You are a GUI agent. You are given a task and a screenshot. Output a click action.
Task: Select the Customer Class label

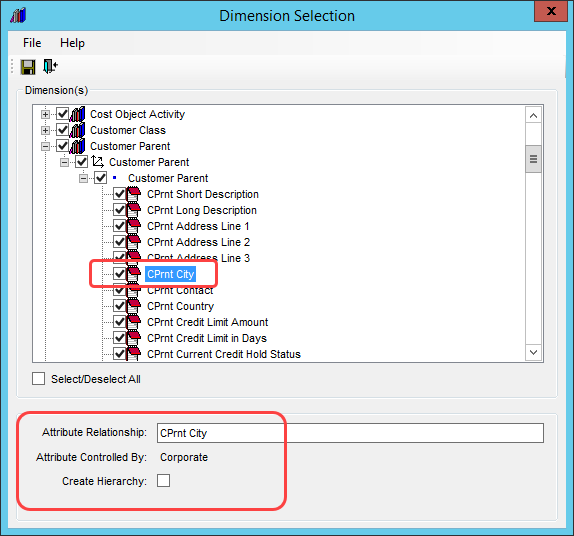[x=128, y=130]
